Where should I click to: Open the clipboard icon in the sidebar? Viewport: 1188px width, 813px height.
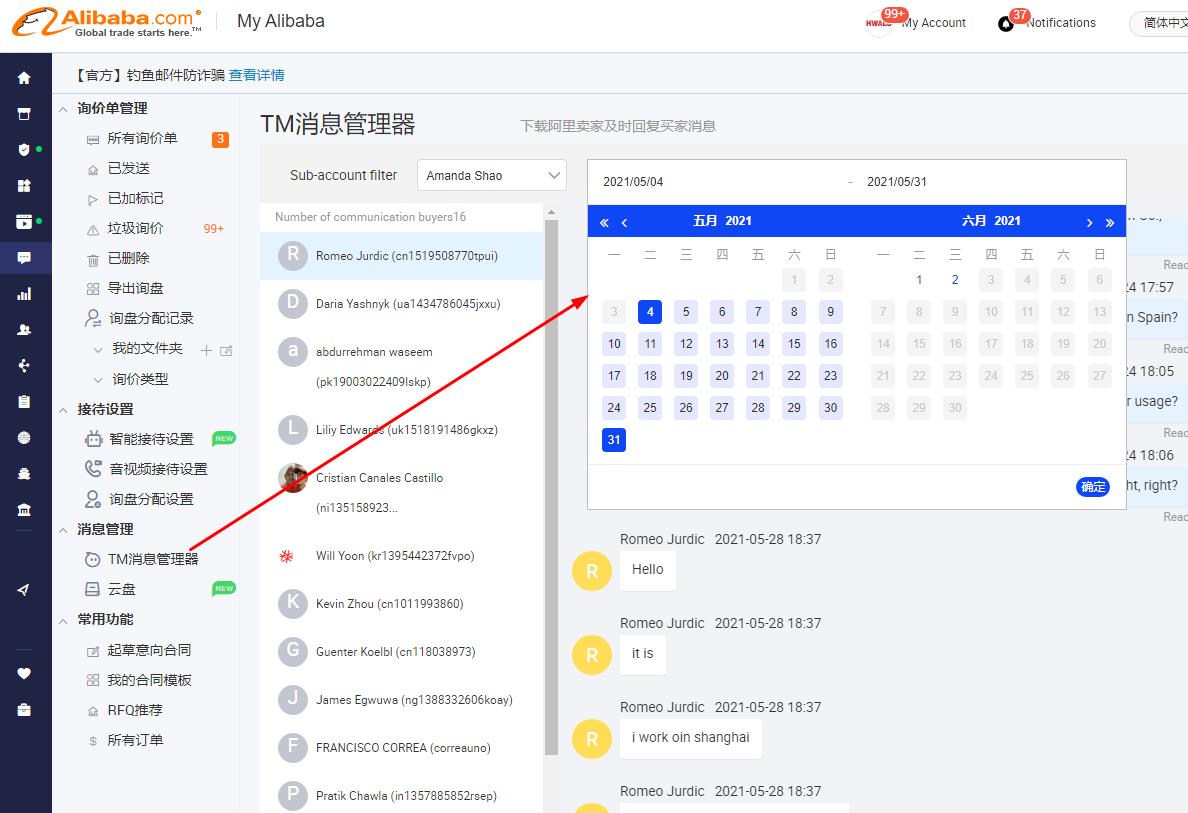click(x=24, y=402)
